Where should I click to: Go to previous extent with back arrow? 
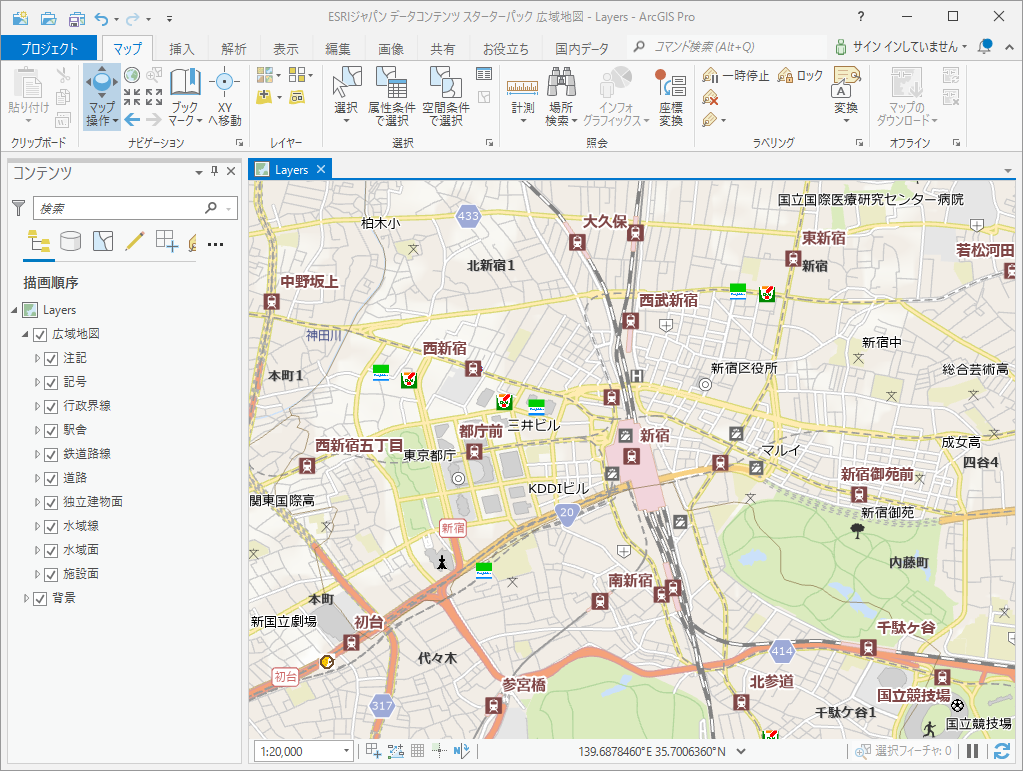tap(132, 119)
